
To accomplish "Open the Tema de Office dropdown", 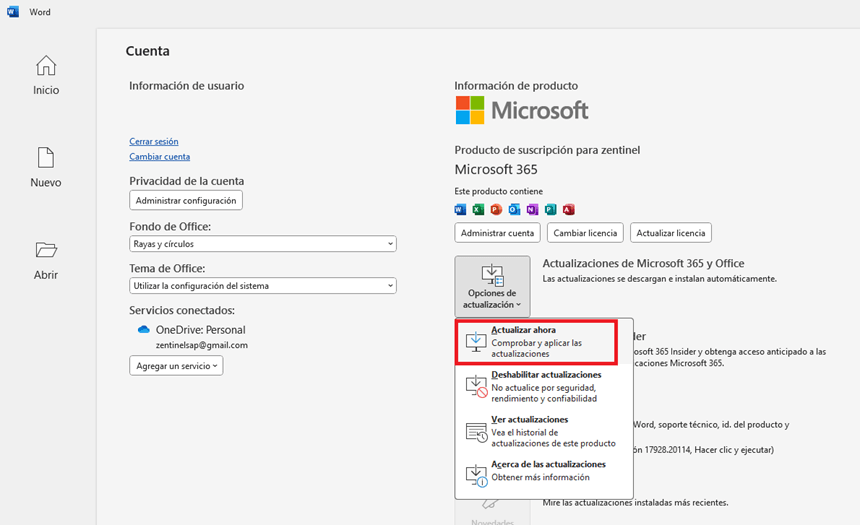I will click(x=263, y=286).
